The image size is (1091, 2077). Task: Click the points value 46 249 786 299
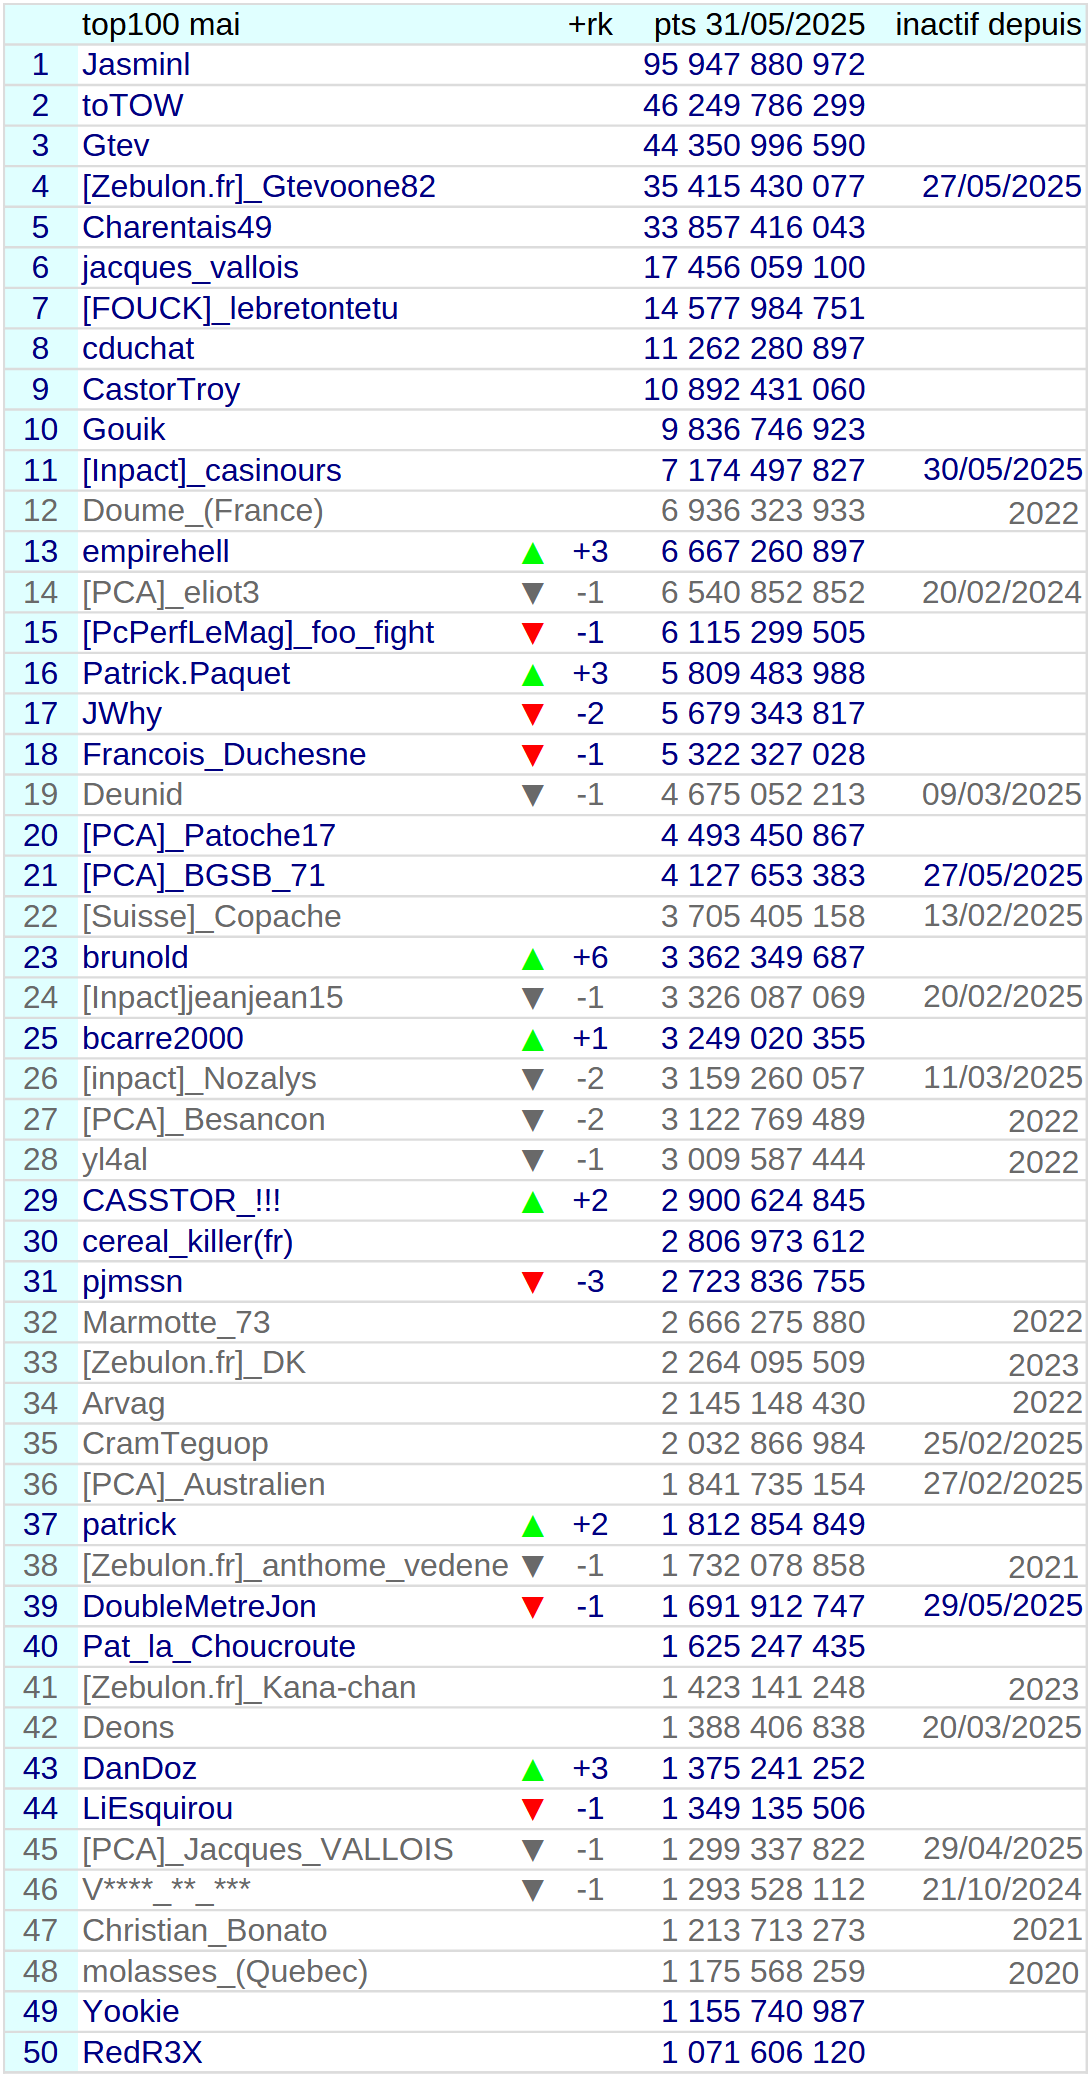tap(754, 105)
